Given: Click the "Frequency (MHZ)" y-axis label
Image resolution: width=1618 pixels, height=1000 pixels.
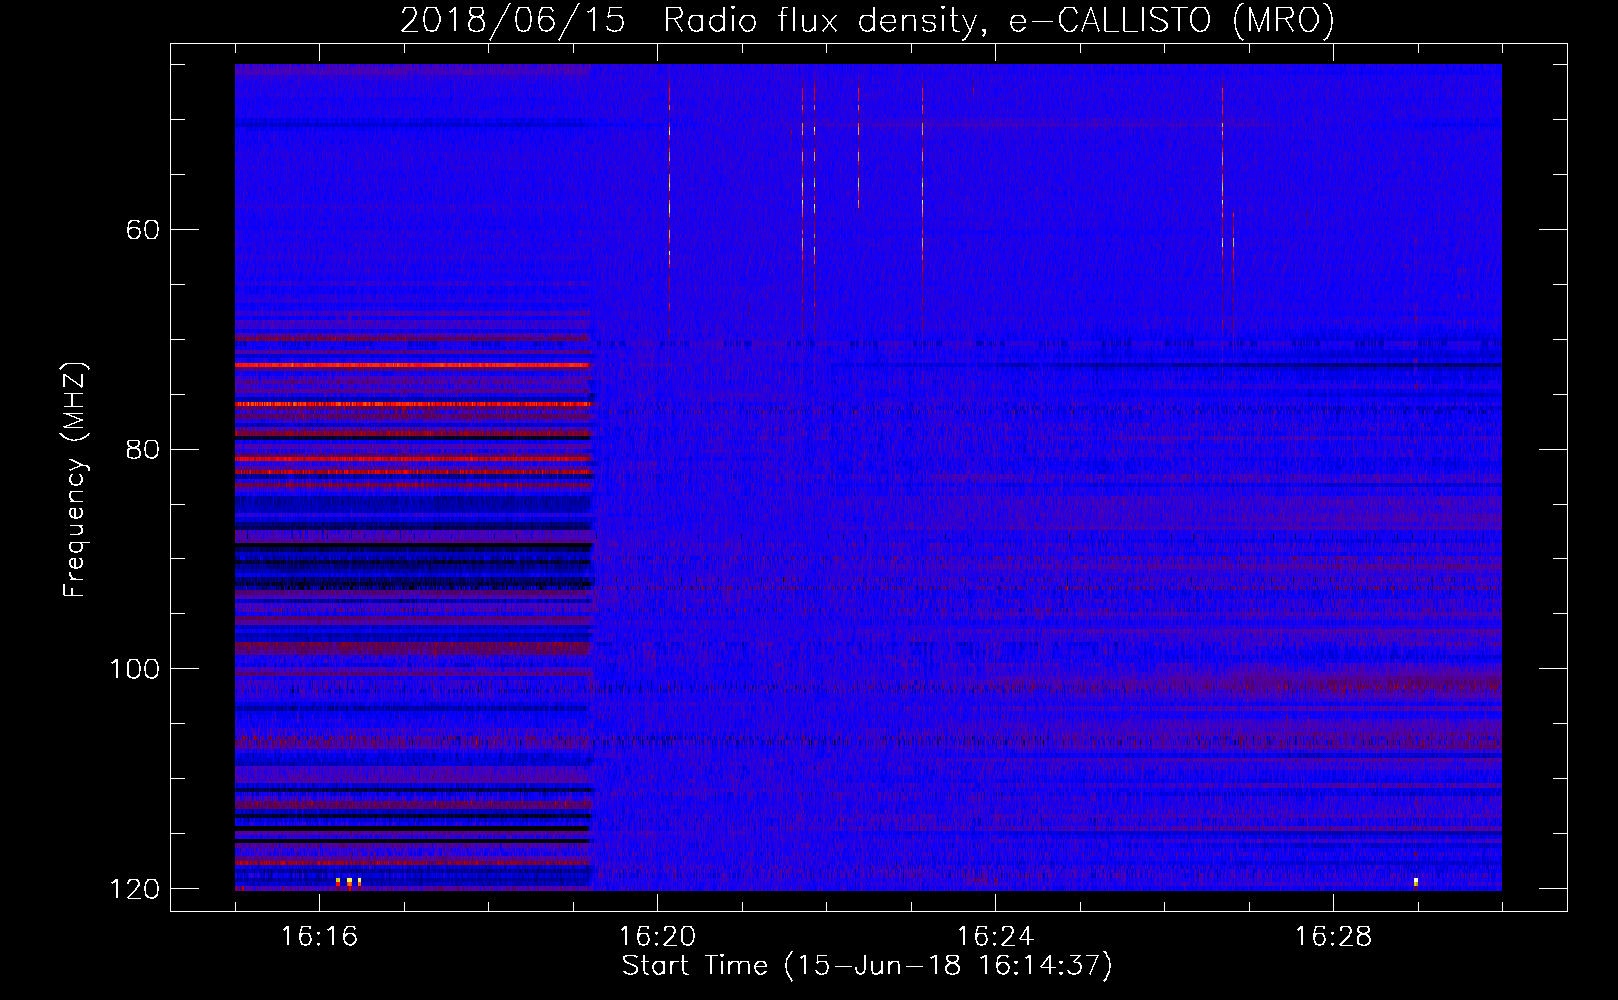Looking at the screenshot, I should point(75,480).
